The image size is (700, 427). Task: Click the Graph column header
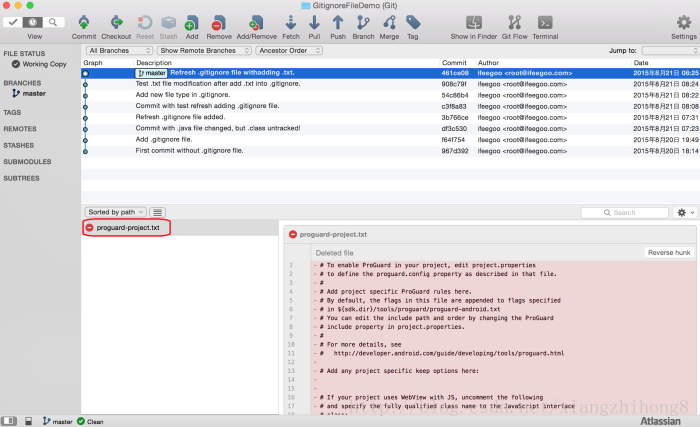click(x=93, y=63)
